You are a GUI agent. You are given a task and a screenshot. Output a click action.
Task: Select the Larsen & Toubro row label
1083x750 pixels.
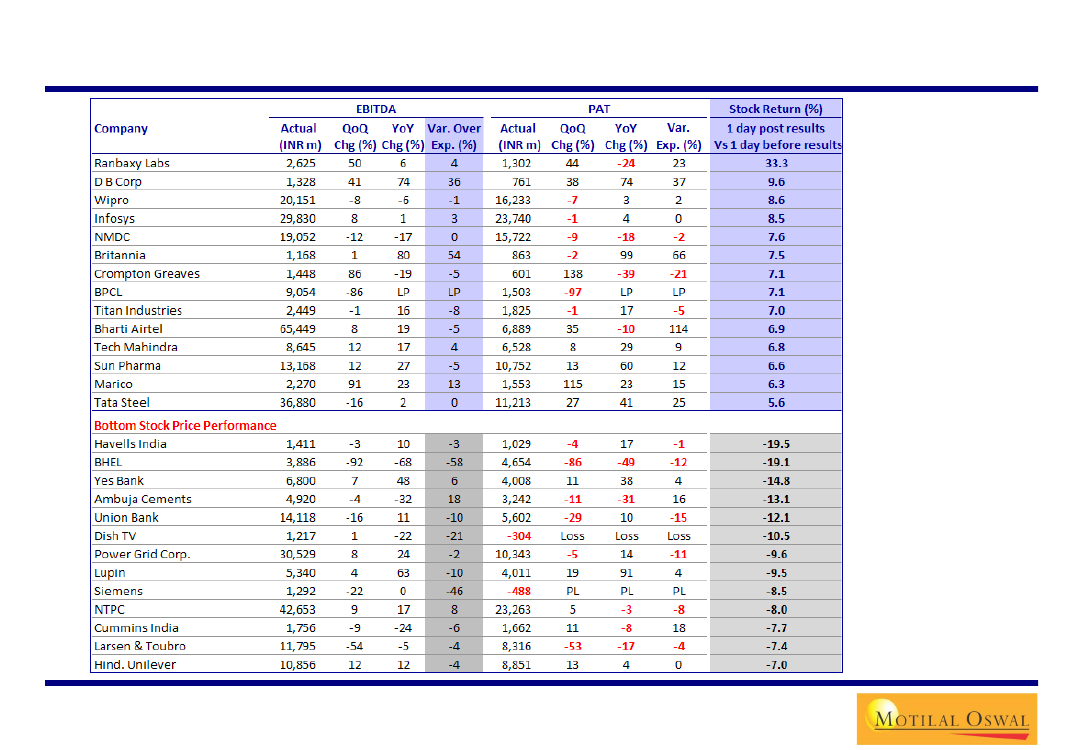click(139, 646)
